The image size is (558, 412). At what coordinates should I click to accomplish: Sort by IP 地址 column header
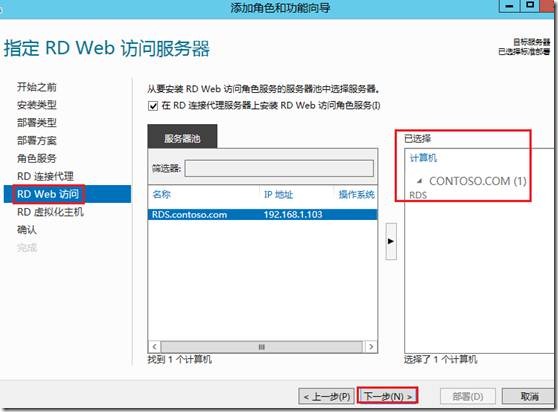pos(278,195)
